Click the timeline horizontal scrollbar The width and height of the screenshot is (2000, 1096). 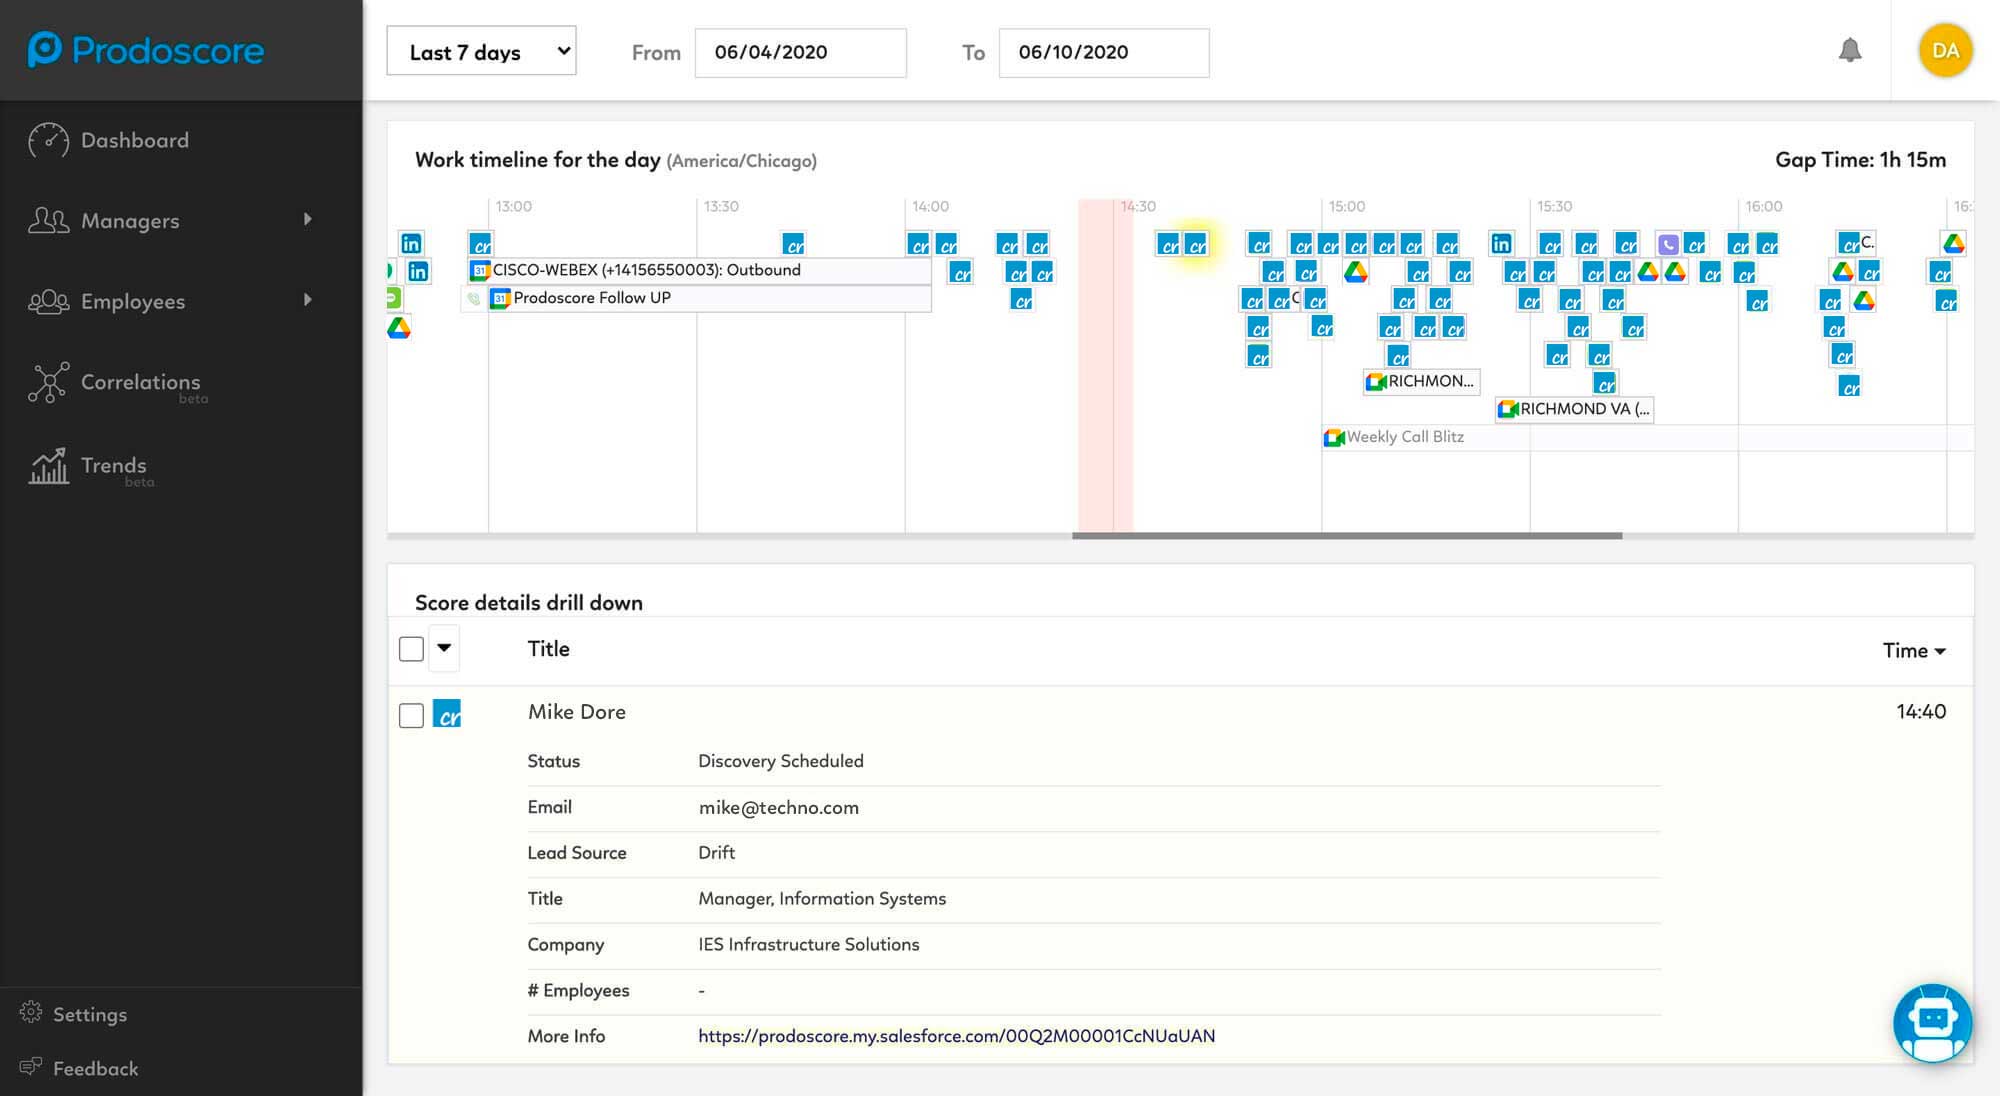point(1346,536)
